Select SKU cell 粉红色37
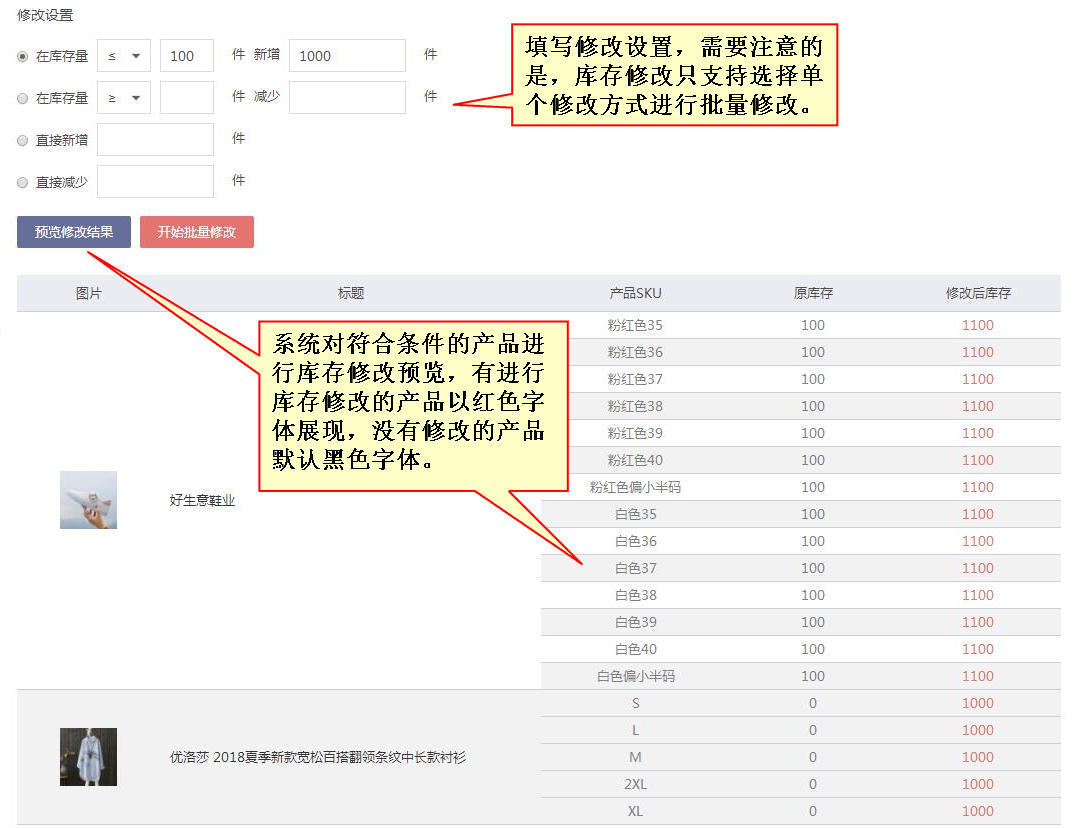This screenshot has width=1074, height=828. [x=635, y=379]
